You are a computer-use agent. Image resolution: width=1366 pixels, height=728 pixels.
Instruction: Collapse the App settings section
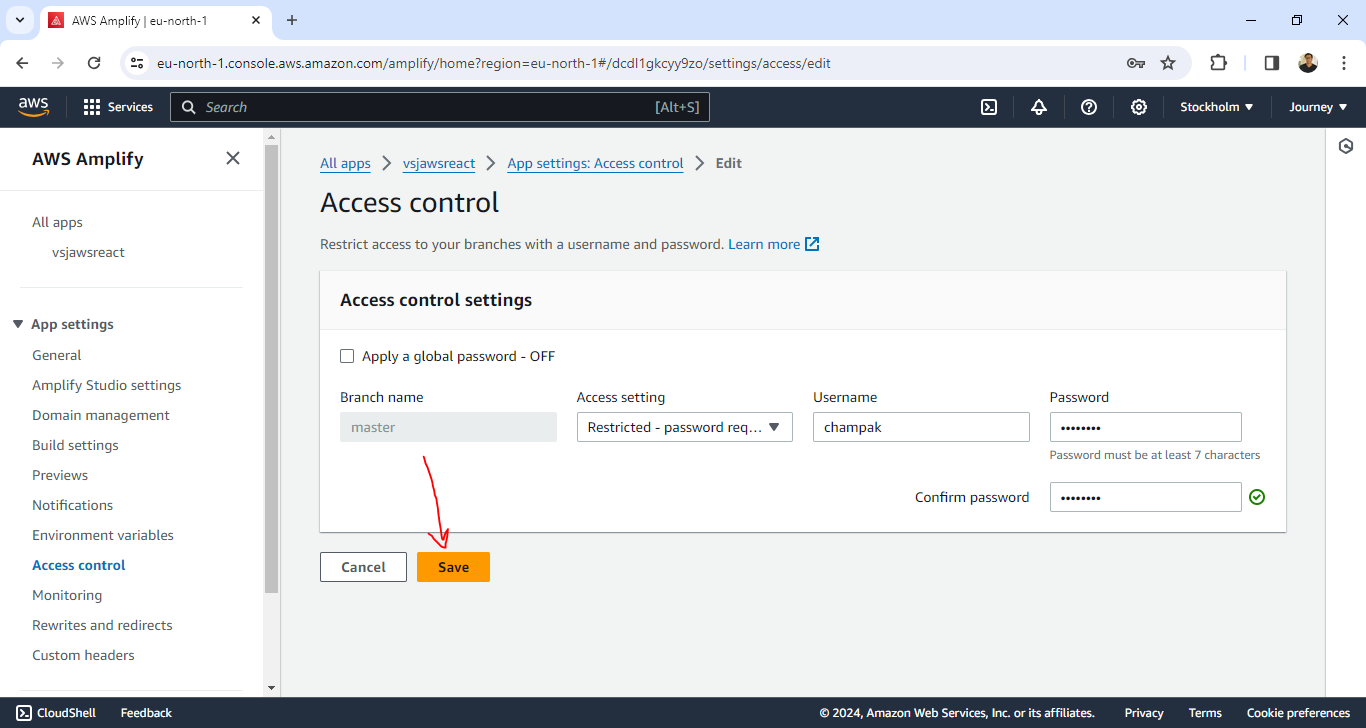click(18, 324)
